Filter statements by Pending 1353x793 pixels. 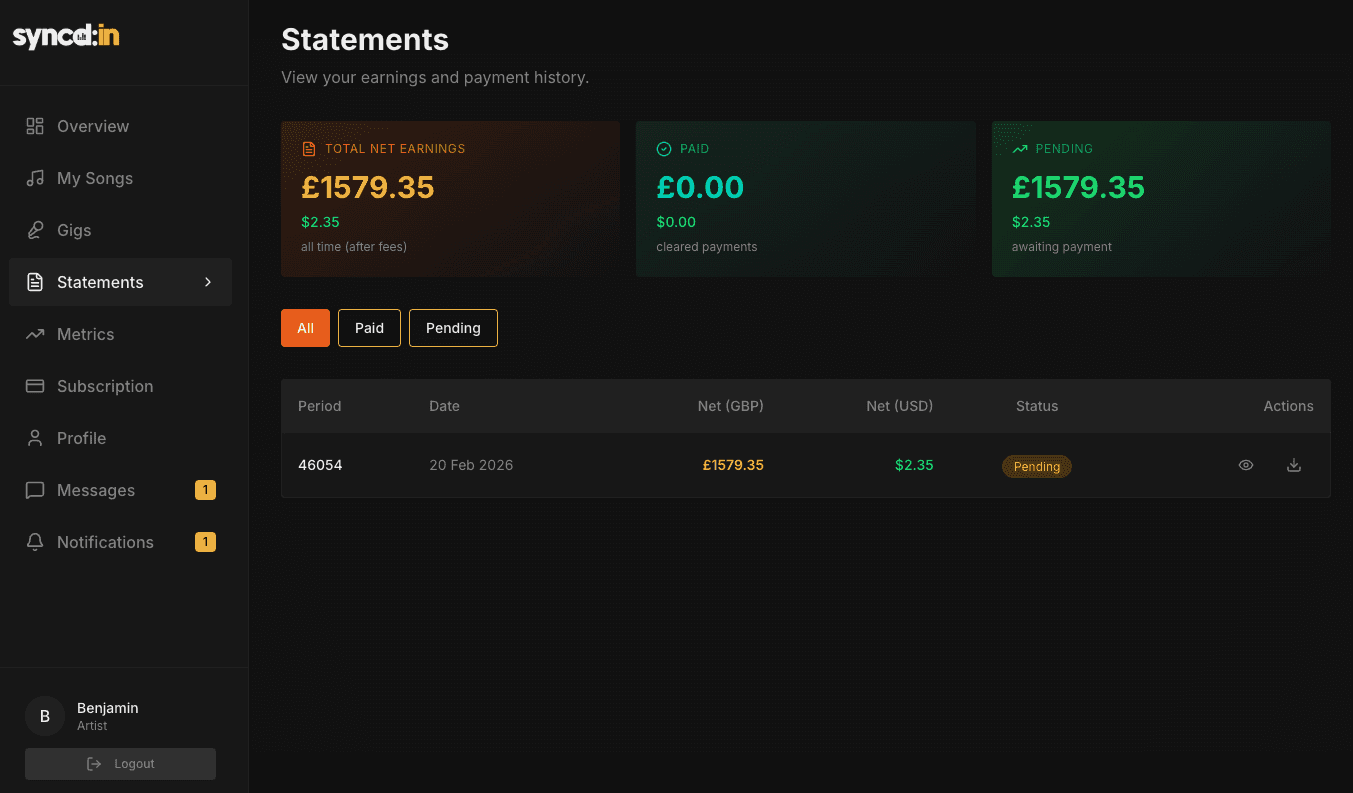coord(453,328)
